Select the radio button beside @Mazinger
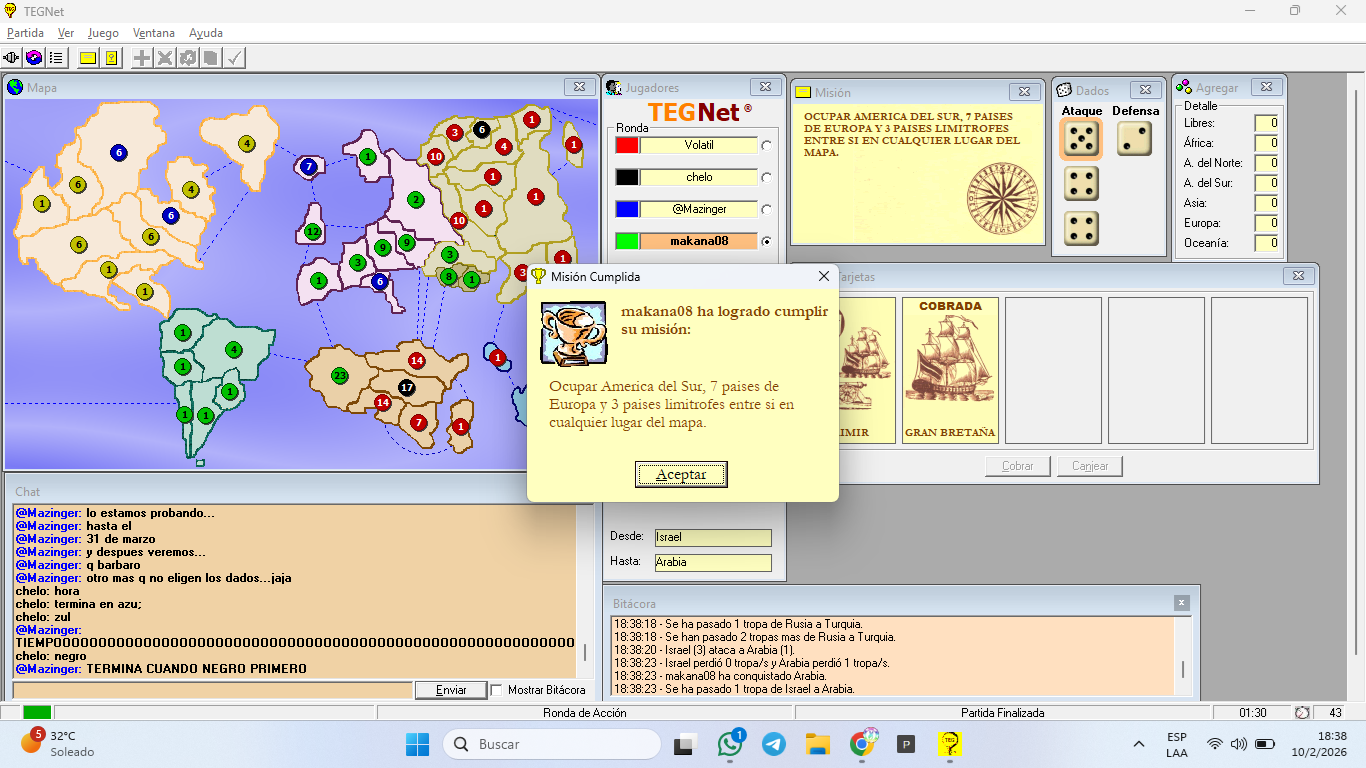 [767, 209]
